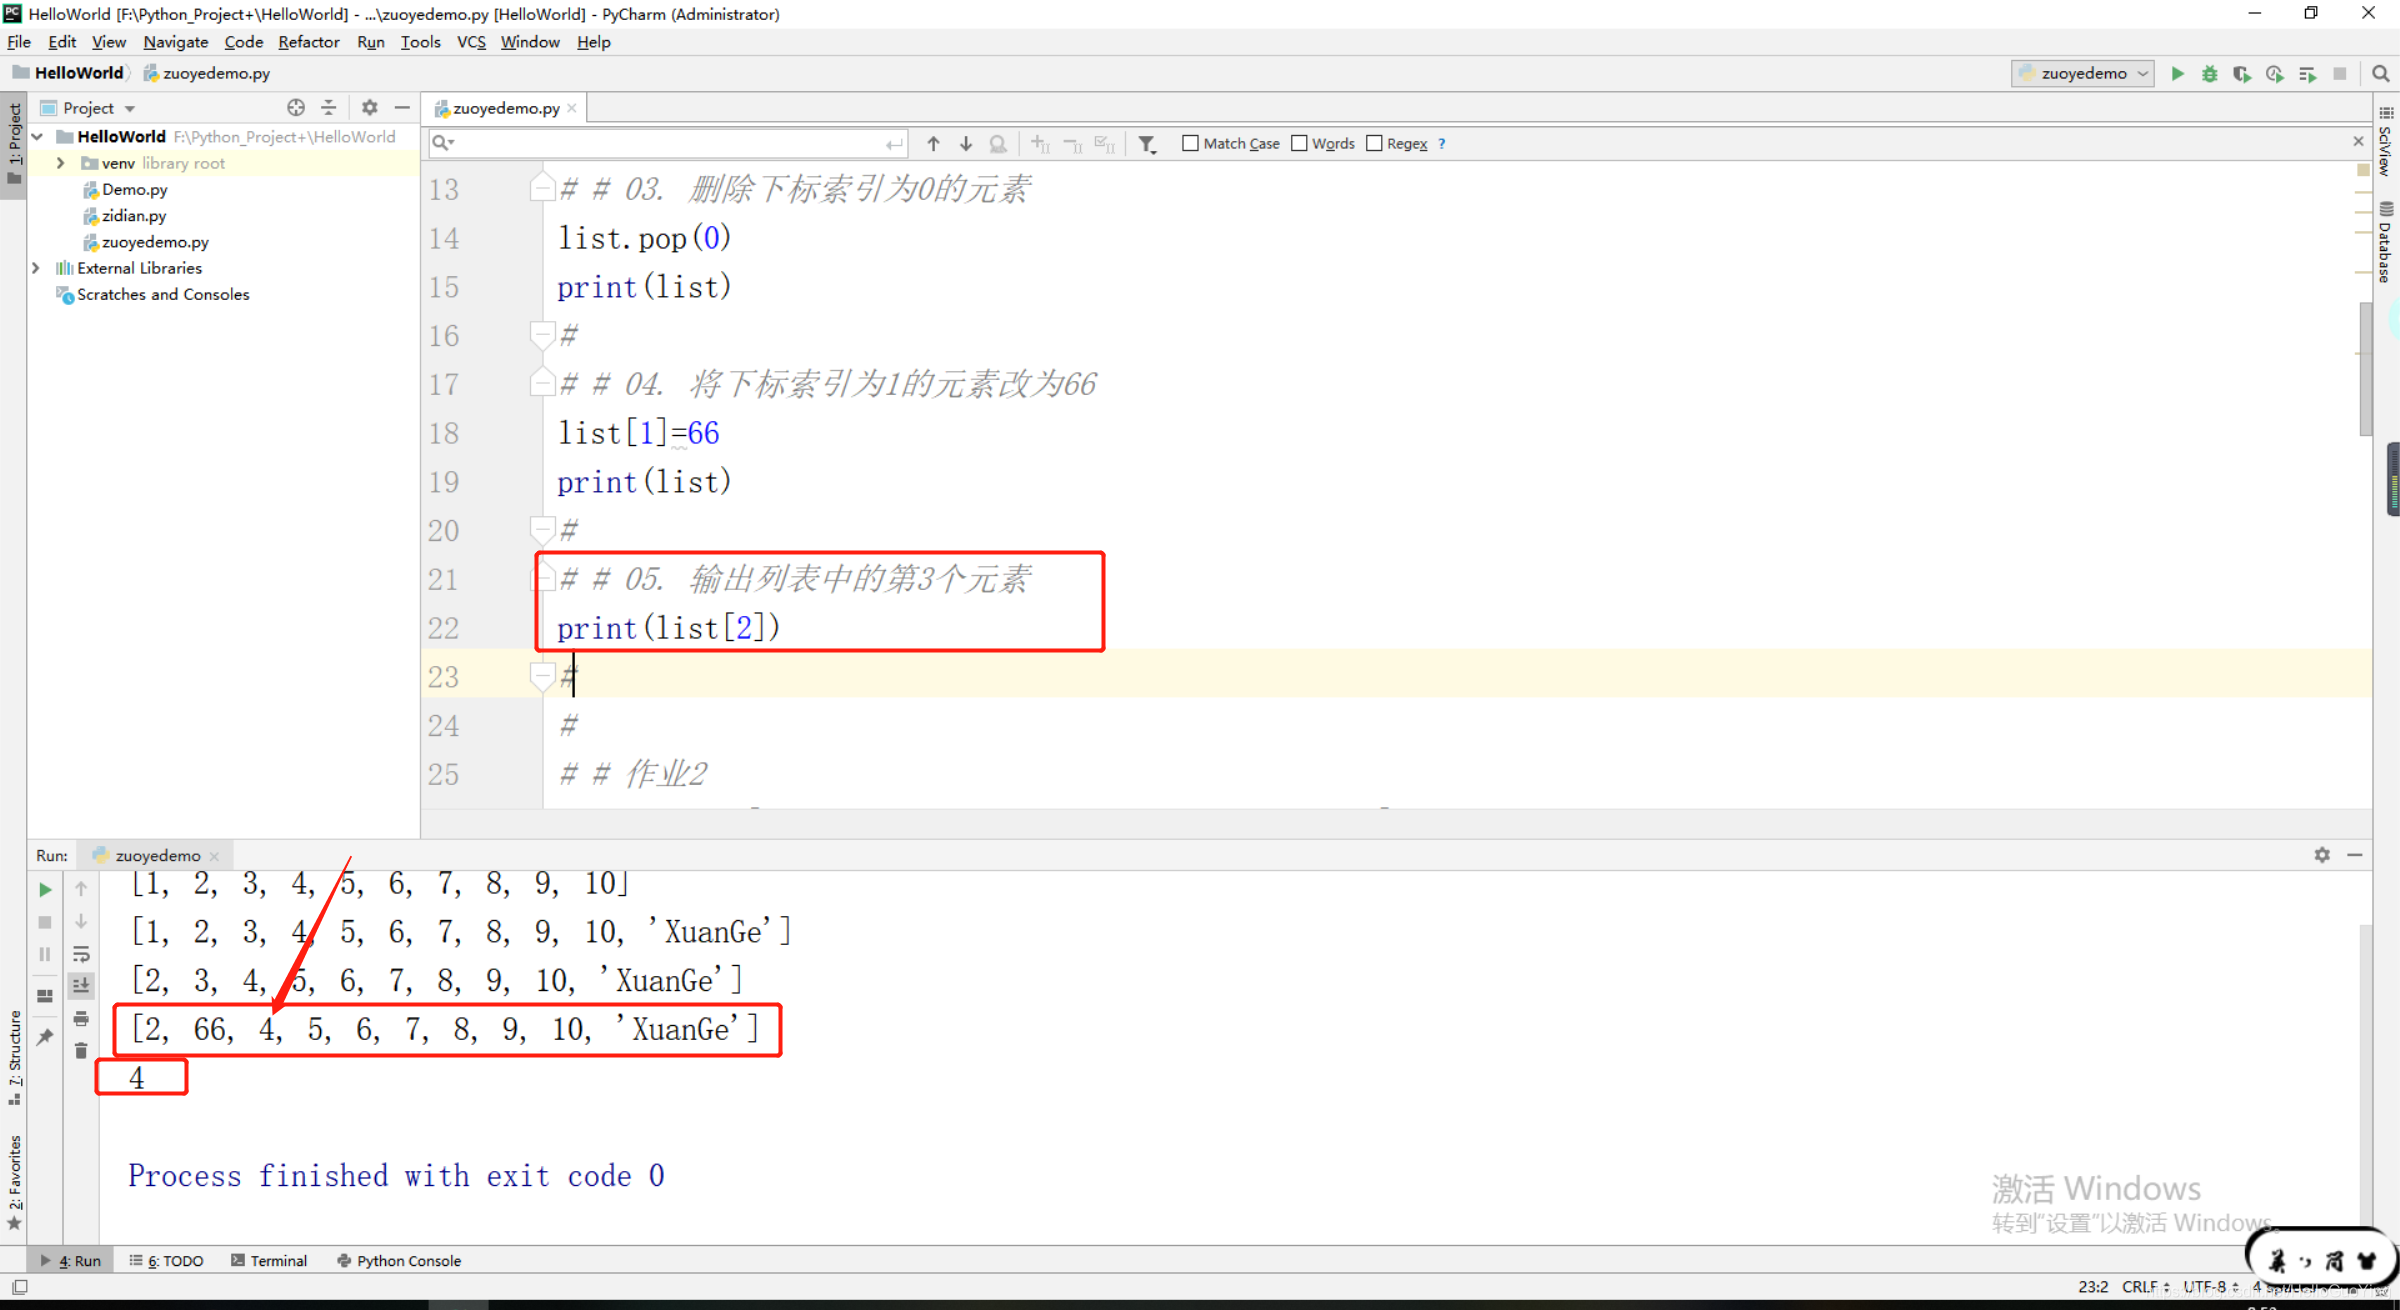2400x1310 pixels.
Task: Open zidian.py in project tree
Action: click(134, 216)
